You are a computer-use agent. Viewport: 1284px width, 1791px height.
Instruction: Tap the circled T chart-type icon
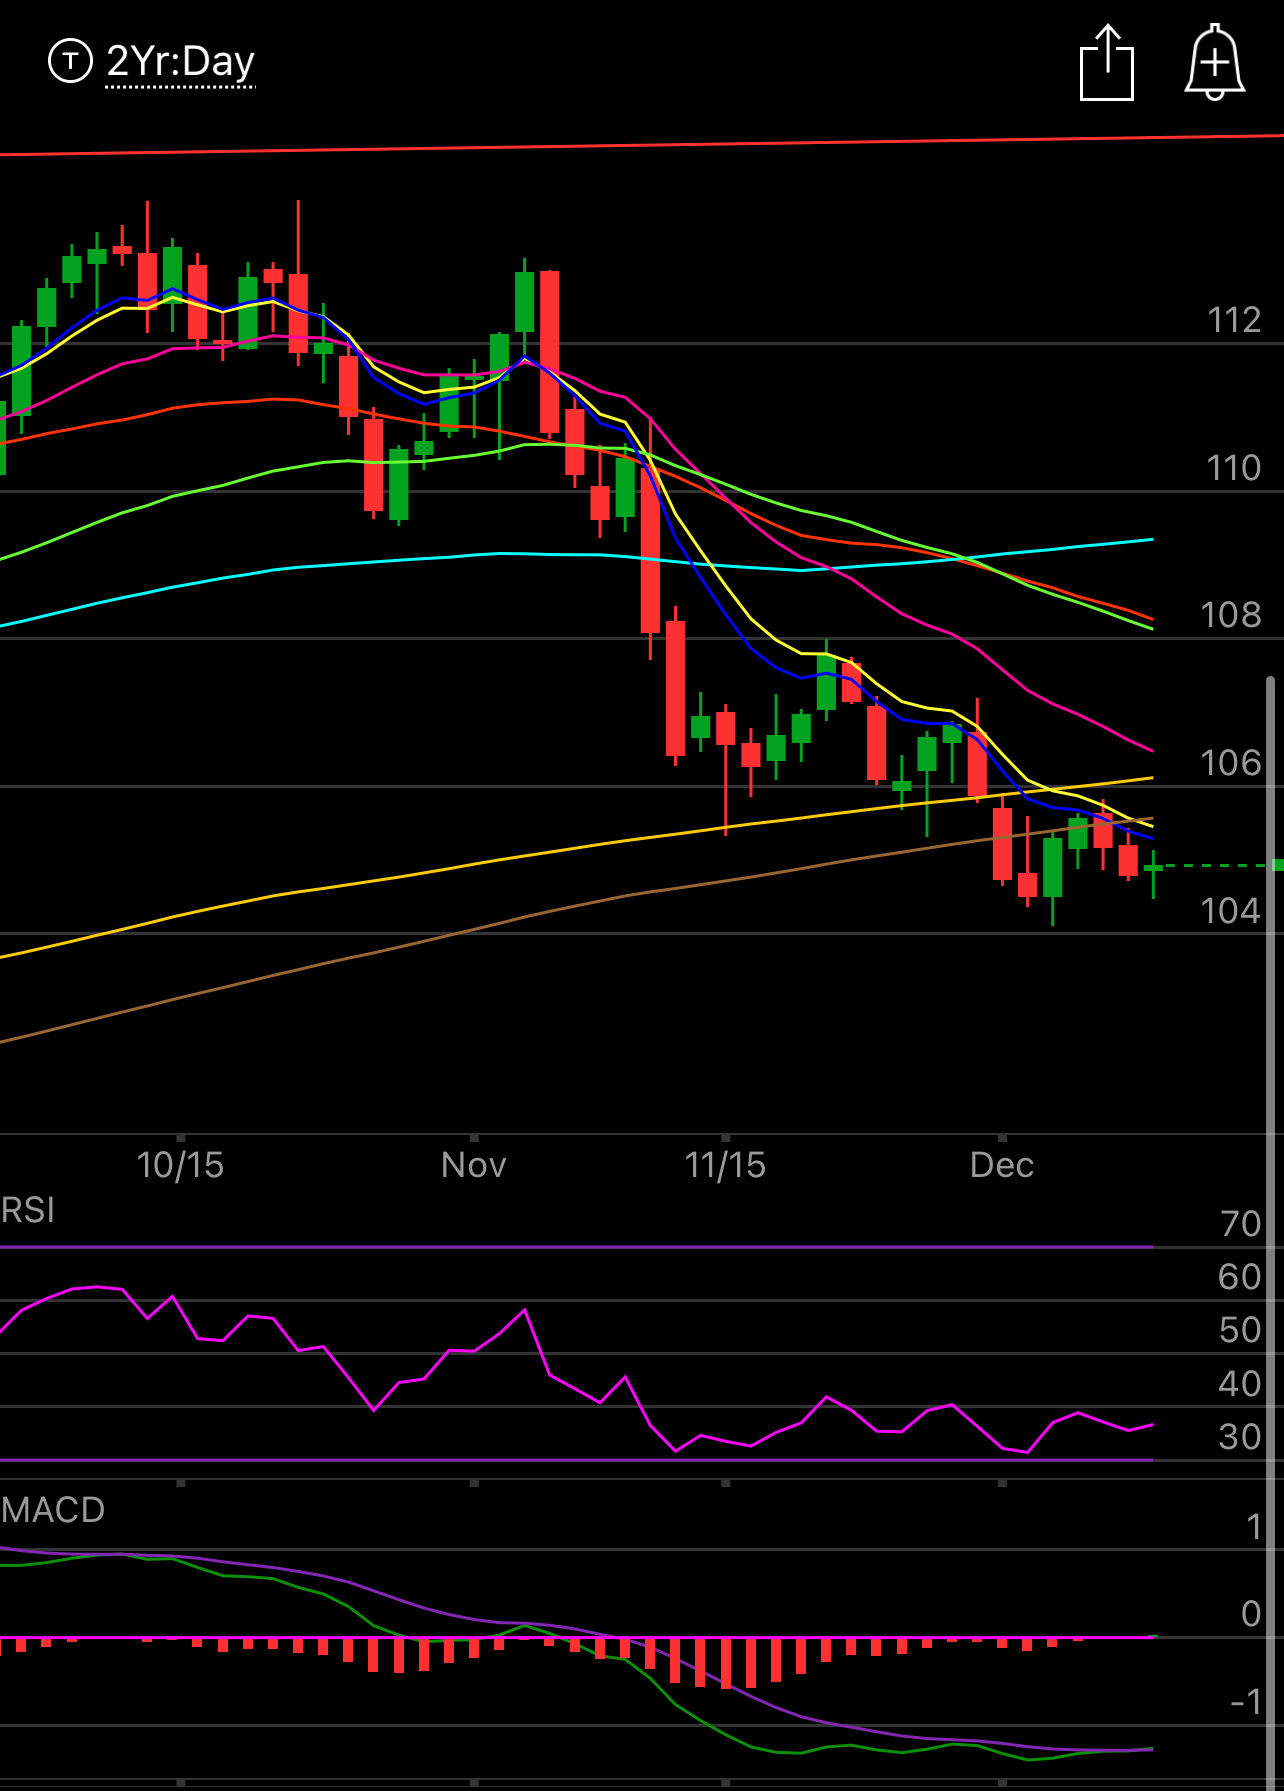tap(70, 61)
